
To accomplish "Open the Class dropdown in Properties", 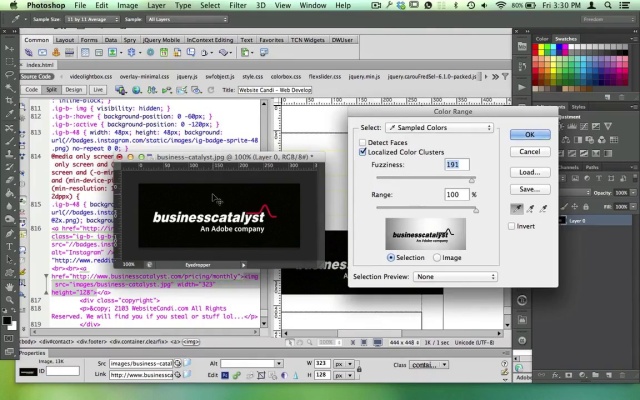I will pos(429,364).
